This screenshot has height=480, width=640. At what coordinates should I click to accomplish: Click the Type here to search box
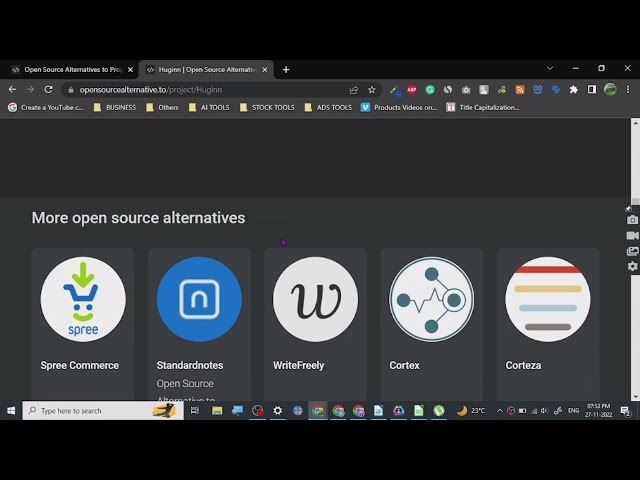(103, 411)
